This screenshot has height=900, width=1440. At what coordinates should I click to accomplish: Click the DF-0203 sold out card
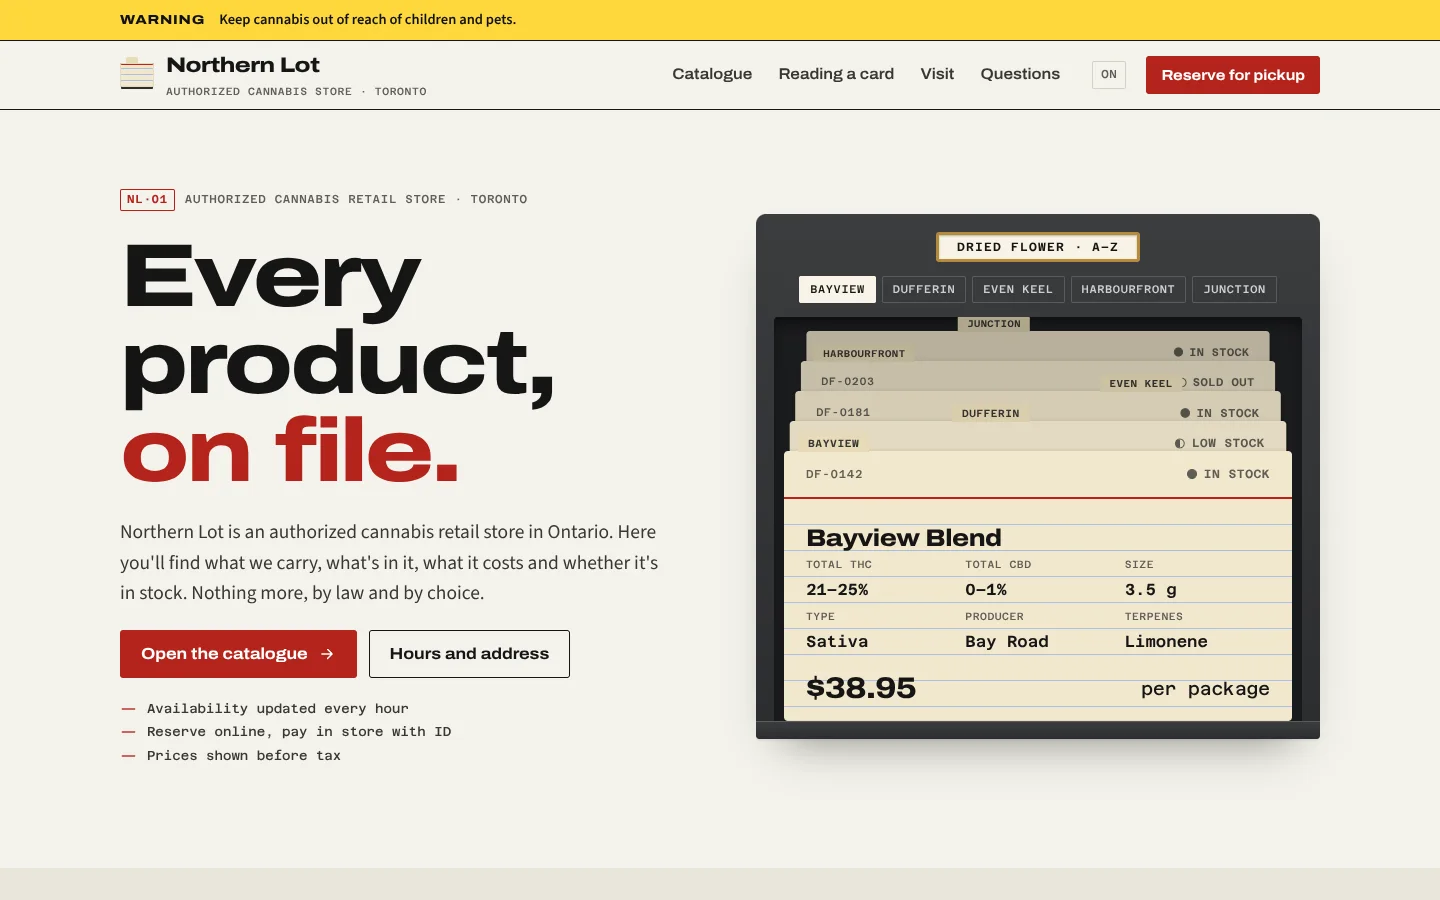(1038, 378)
